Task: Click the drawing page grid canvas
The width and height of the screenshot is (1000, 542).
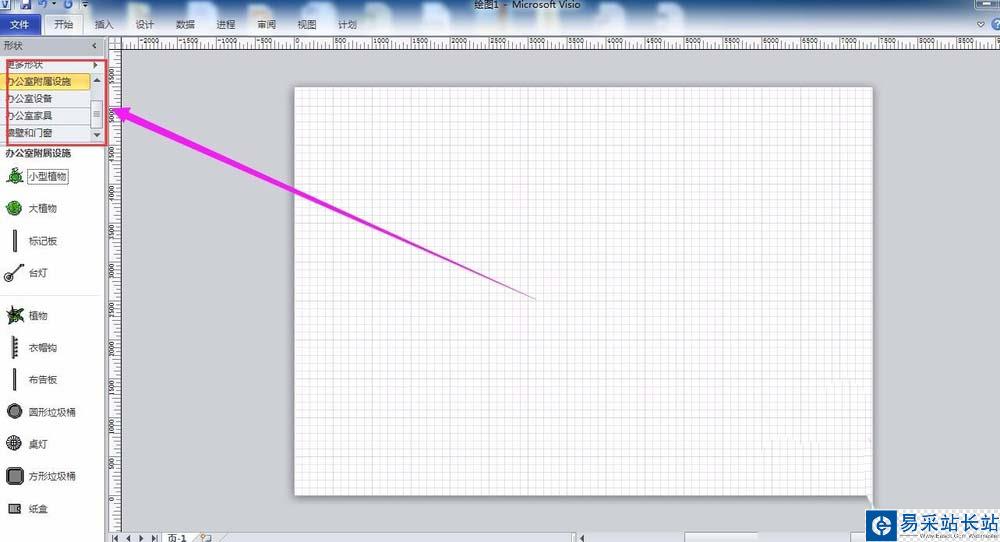Action: [x=583, y=291]
